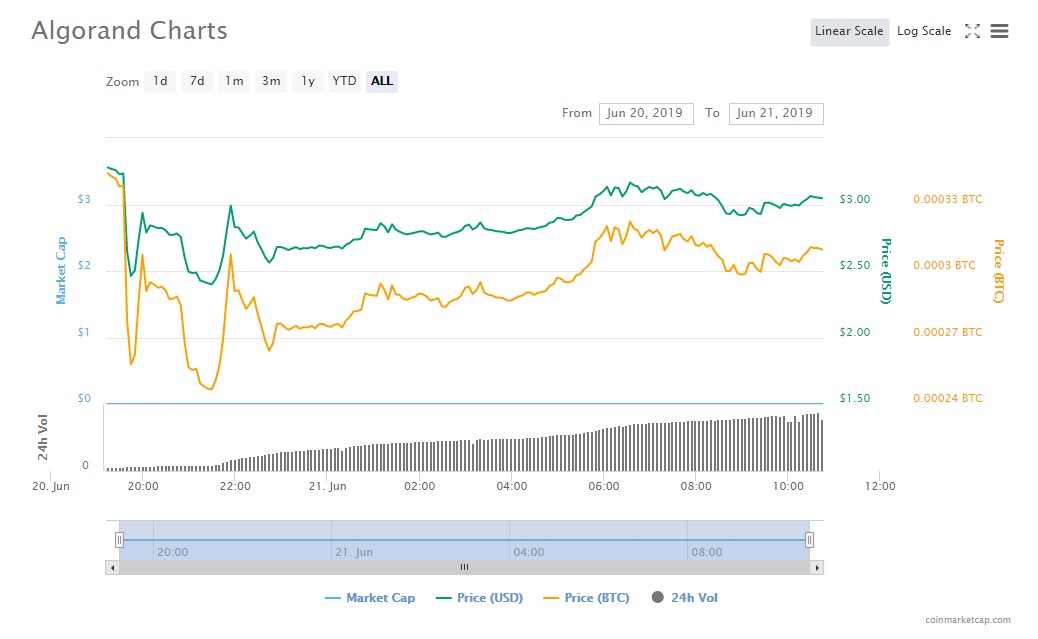Click the 0.0003 BTC axis label

(944, 266)
